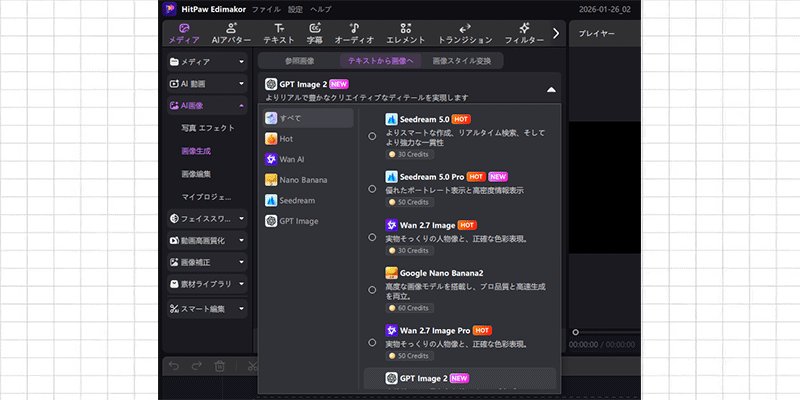
Task: Click the NEW badge beside Seedream 5.0 Pro
Action: tap(498, 177)
